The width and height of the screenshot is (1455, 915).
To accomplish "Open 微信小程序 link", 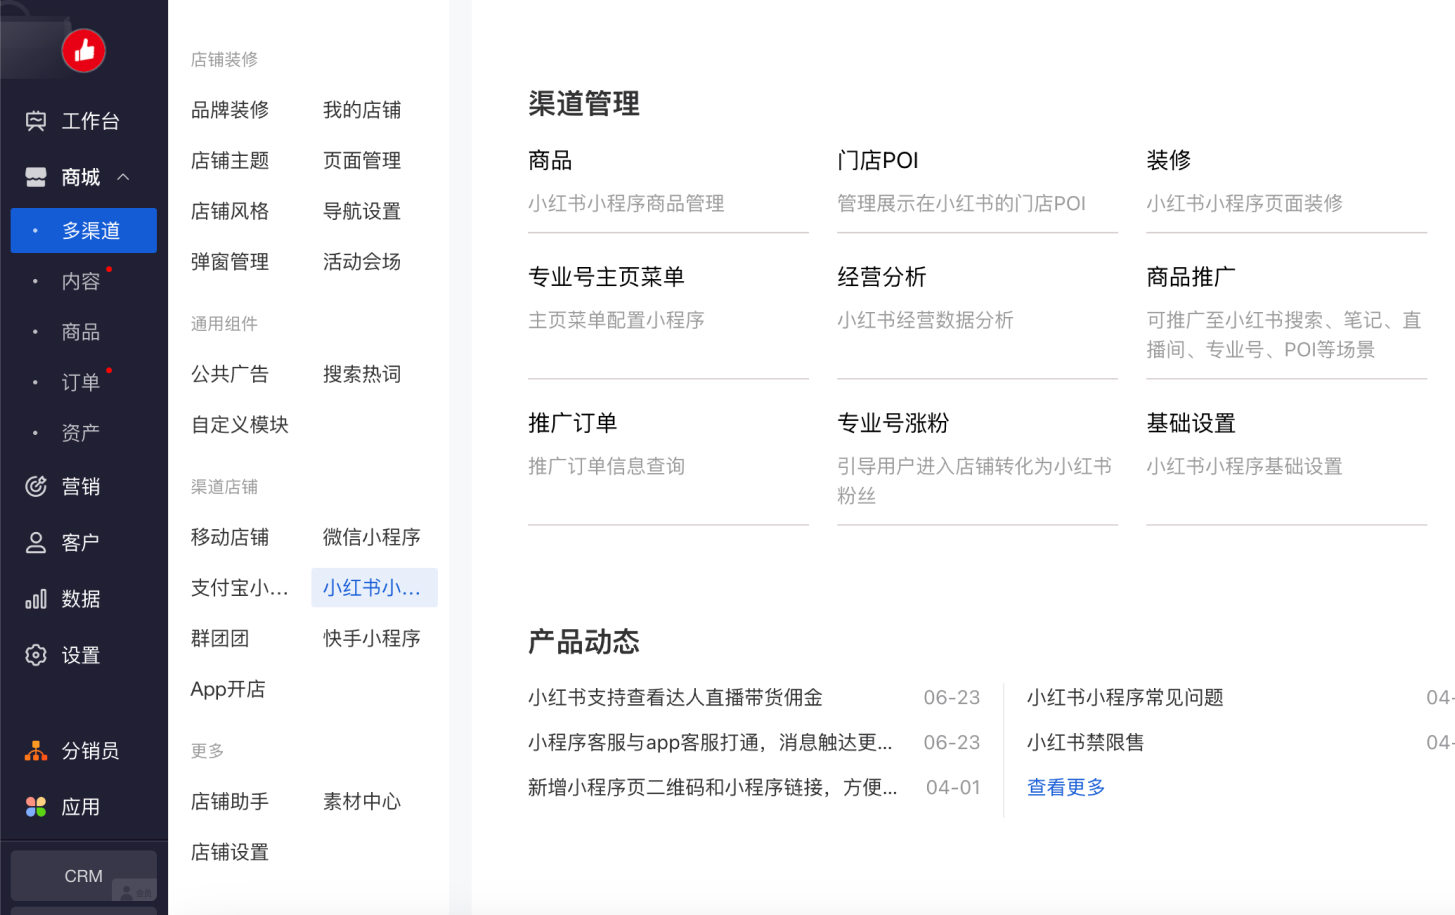I will click(x=372, y=537).
